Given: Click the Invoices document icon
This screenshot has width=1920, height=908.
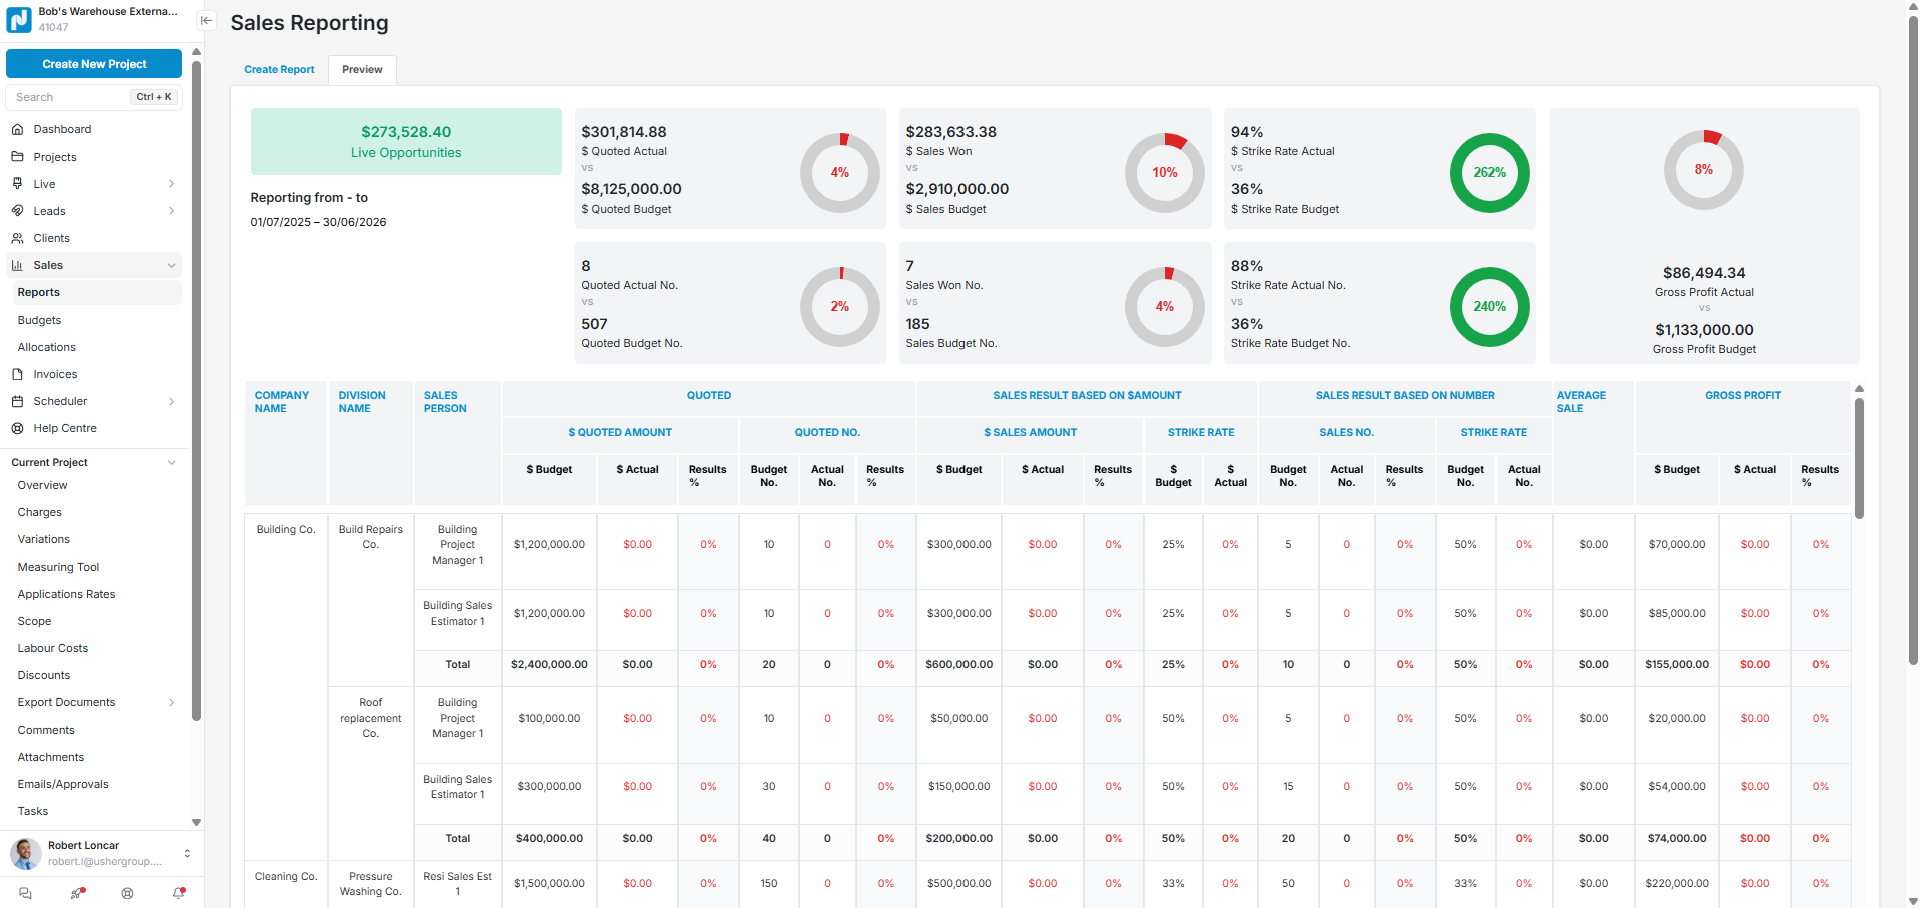Looking at the screenshot, I should click(17, 374).
